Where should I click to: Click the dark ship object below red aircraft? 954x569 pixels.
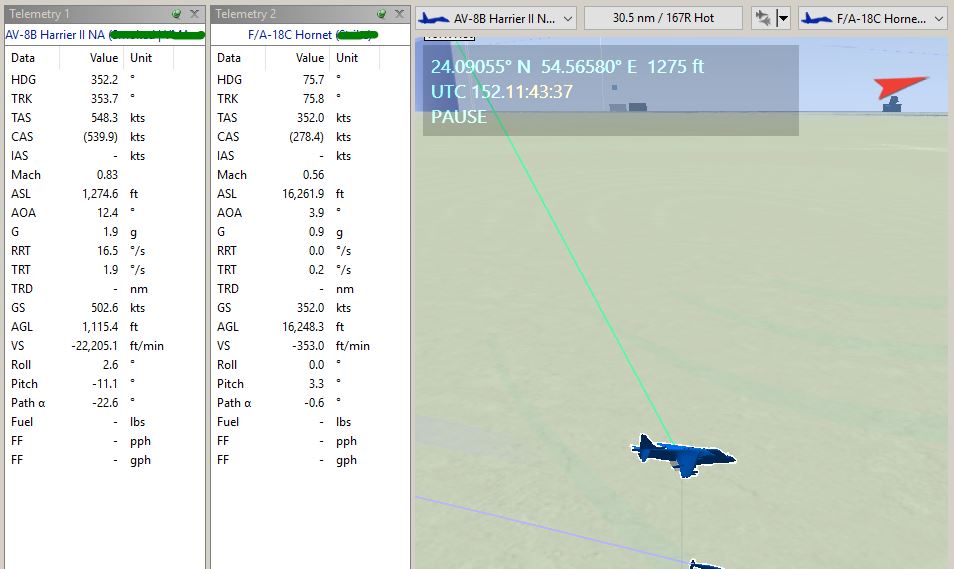(892, 105)
